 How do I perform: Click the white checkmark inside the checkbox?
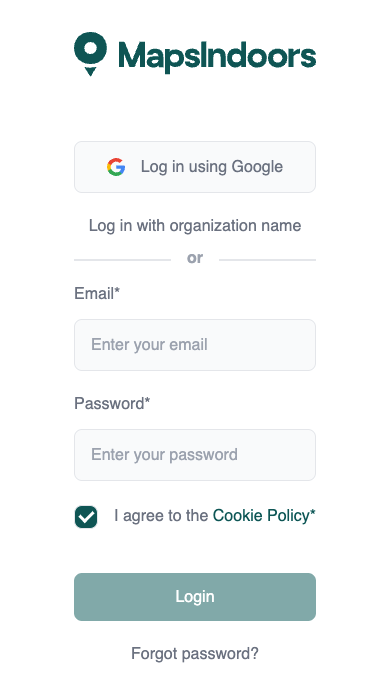[x=86, y=517]
